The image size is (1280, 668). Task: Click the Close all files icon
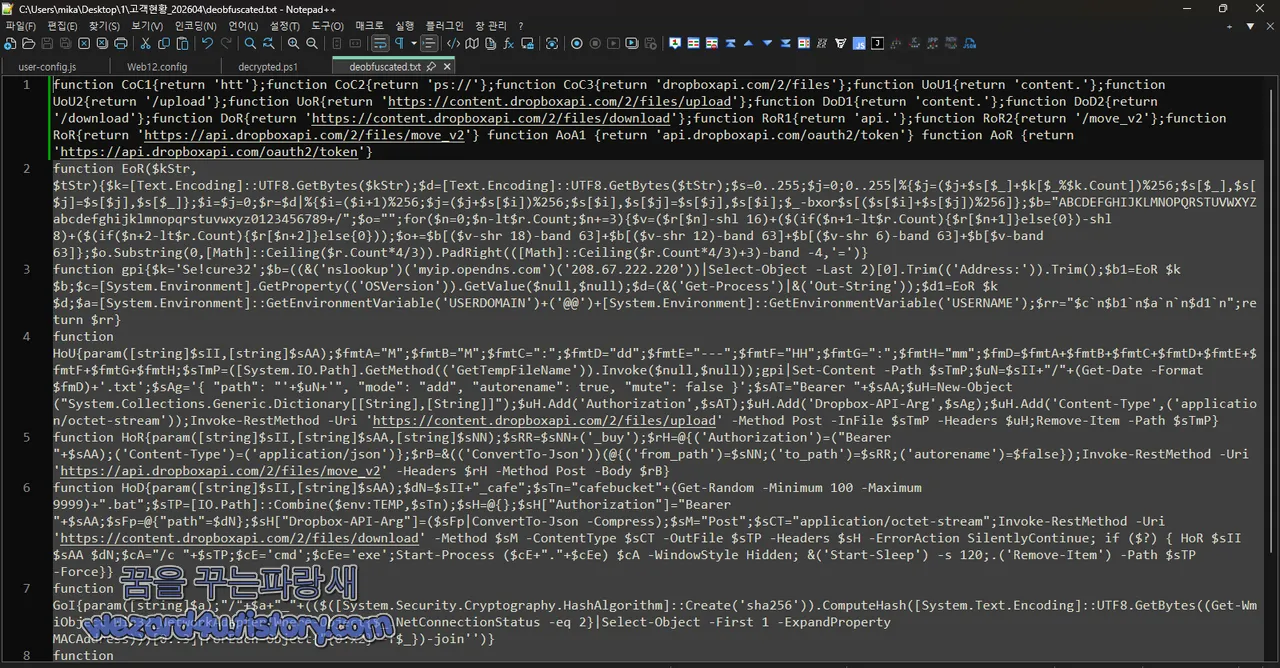pyautogui.click(x=102, y=44)
